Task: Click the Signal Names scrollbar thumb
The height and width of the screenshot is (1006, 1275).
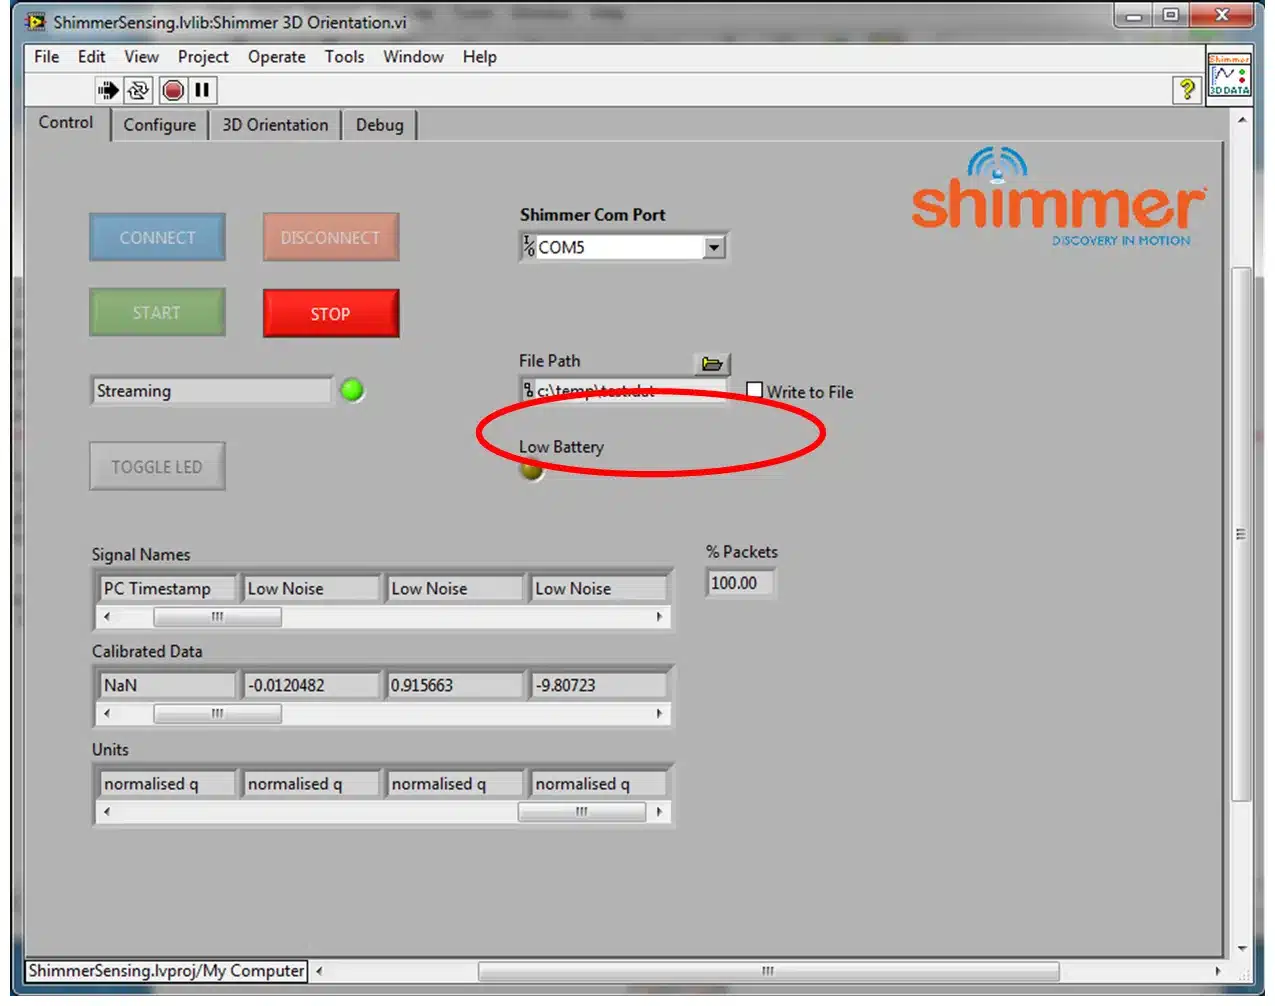Action: [x=217, y=617]
